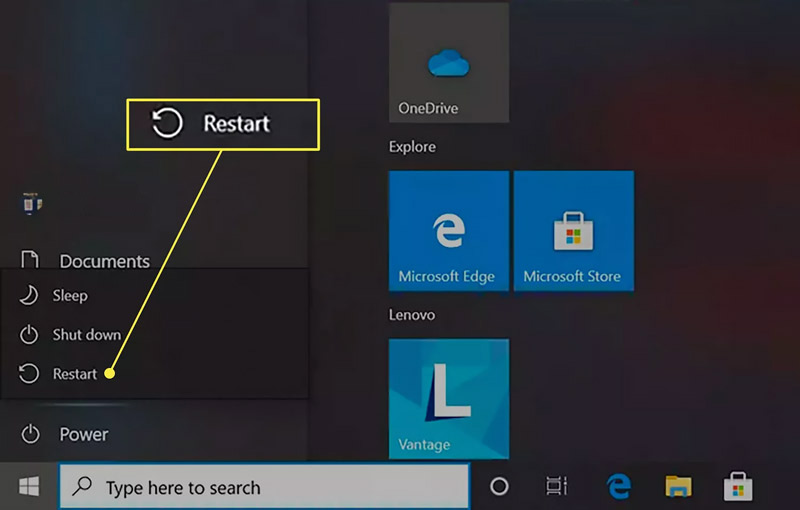Open Documents from the Start menu sidebar
Image resolution: width=800 pixels, height=510 pixels.
85,261
